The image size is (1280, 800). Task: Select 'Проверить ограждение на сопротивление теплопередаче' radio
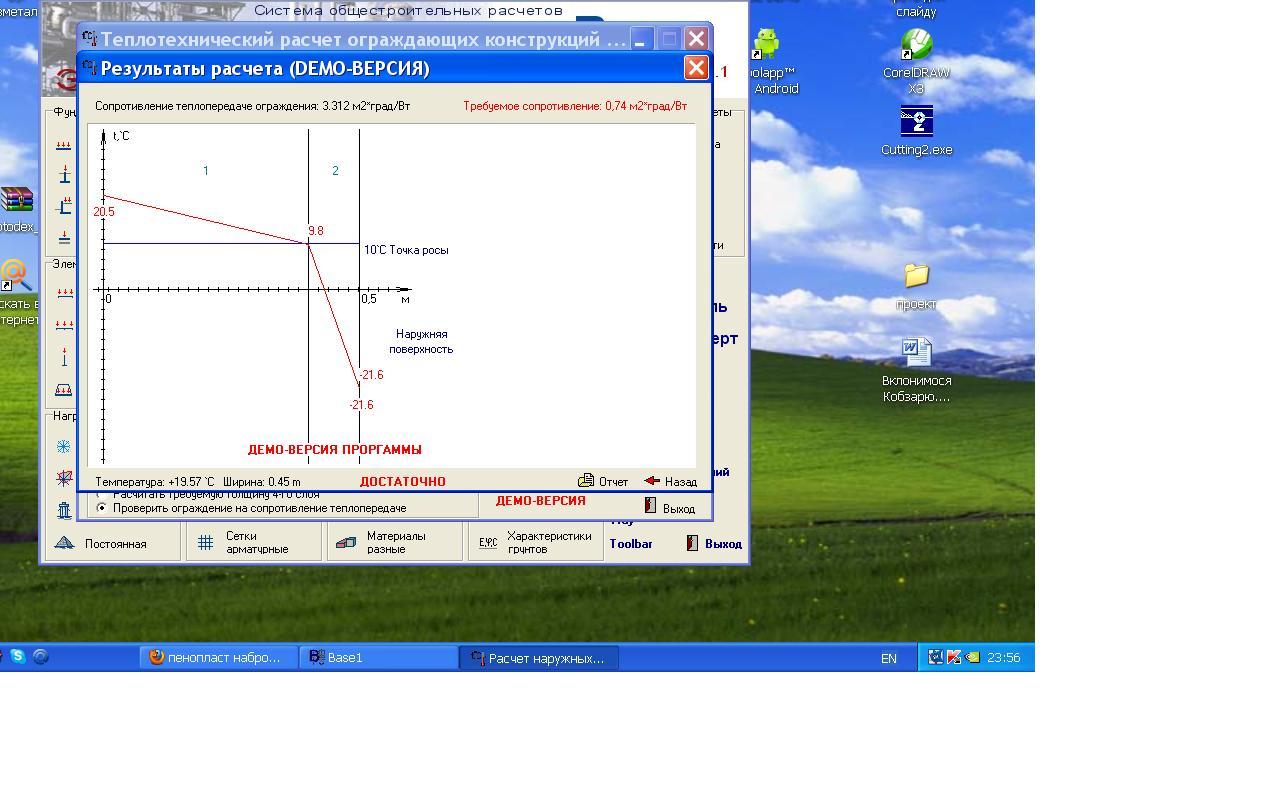coord(101,508)
